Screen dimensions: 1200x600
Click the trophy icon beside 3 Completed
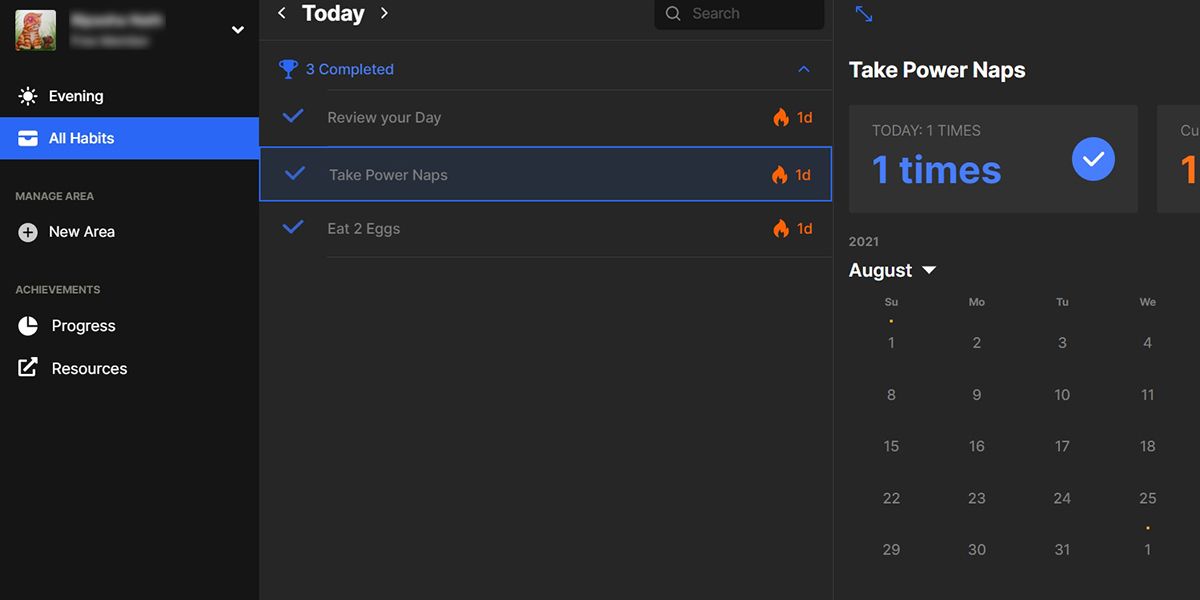tap(288, 69)
